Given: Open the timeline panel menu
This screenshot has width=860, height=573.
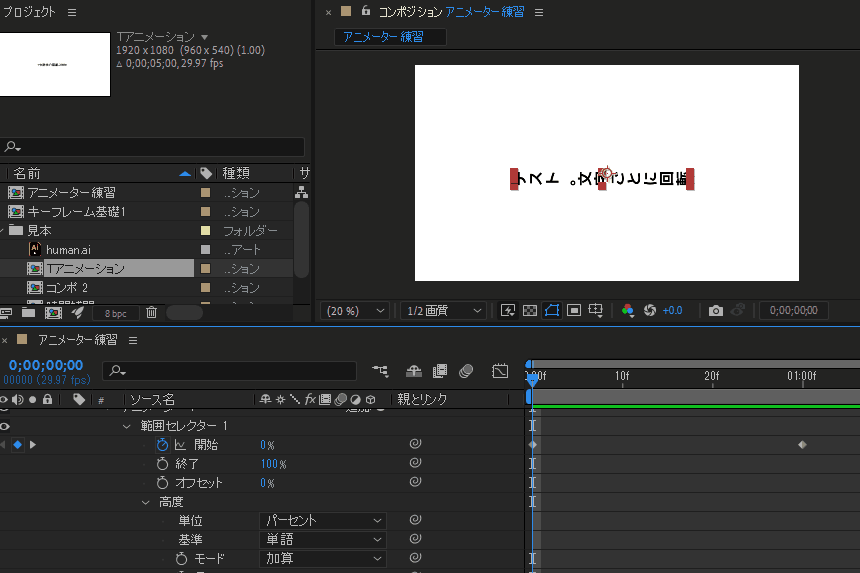Looking at the screenshot, I should tap(133, 341).
